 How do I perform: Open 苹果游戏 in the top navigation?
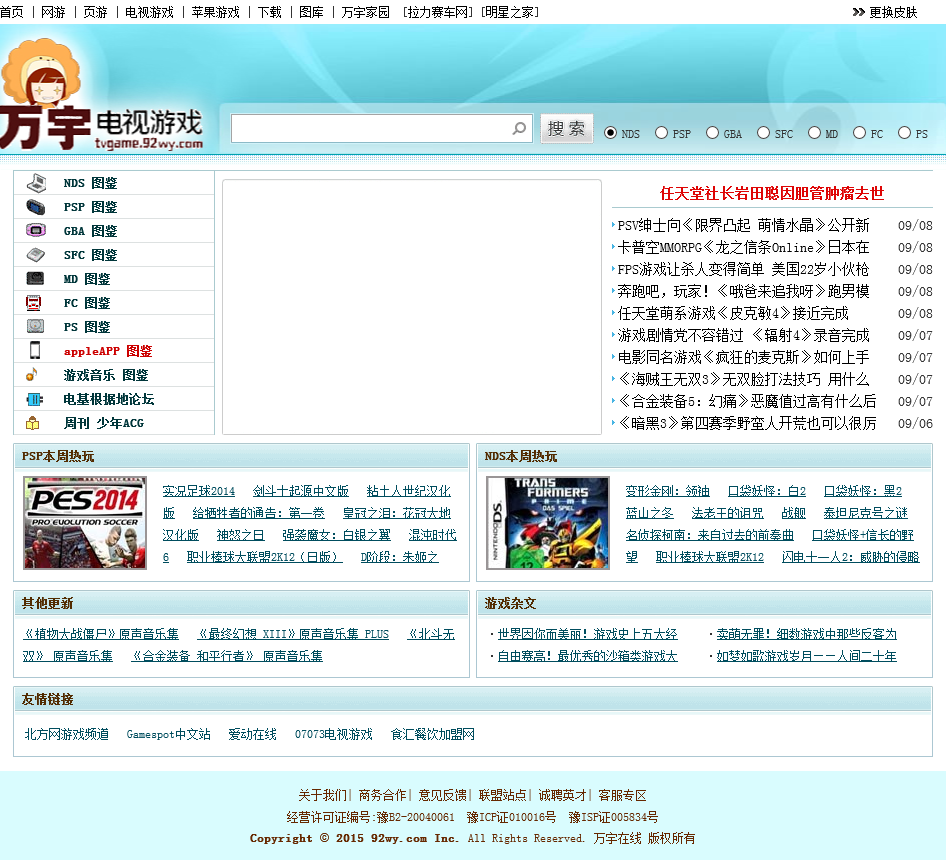pyautogui.click(x=215, y=12)
